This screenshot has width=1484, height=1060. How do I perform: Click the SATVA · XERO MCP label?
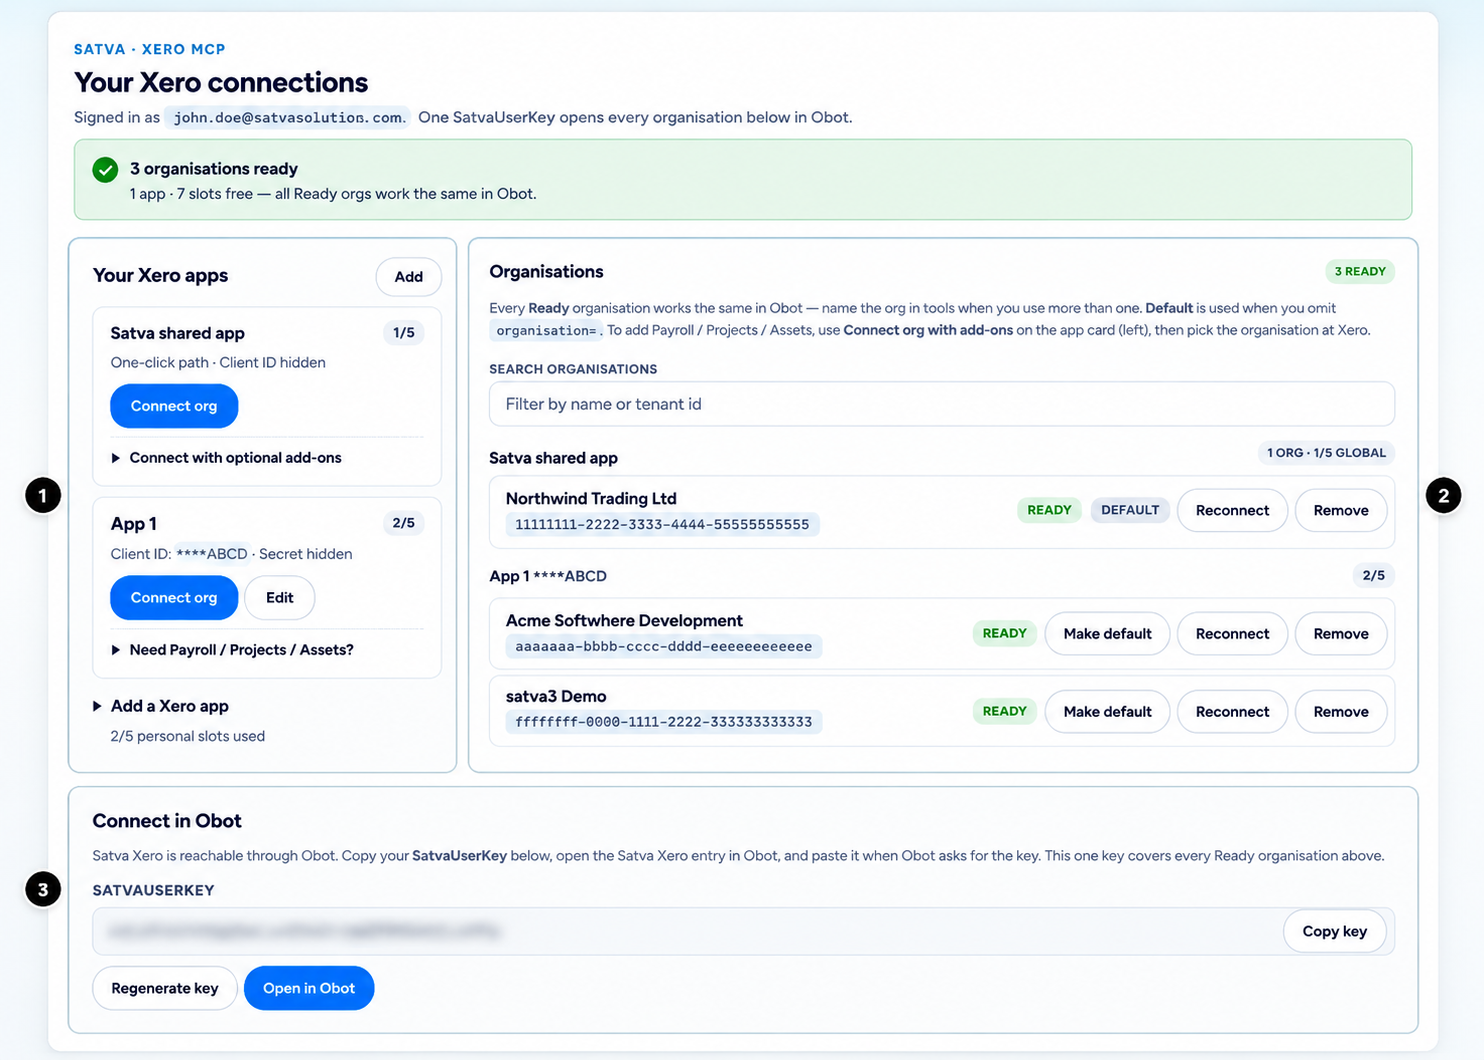tap(150, 49)
